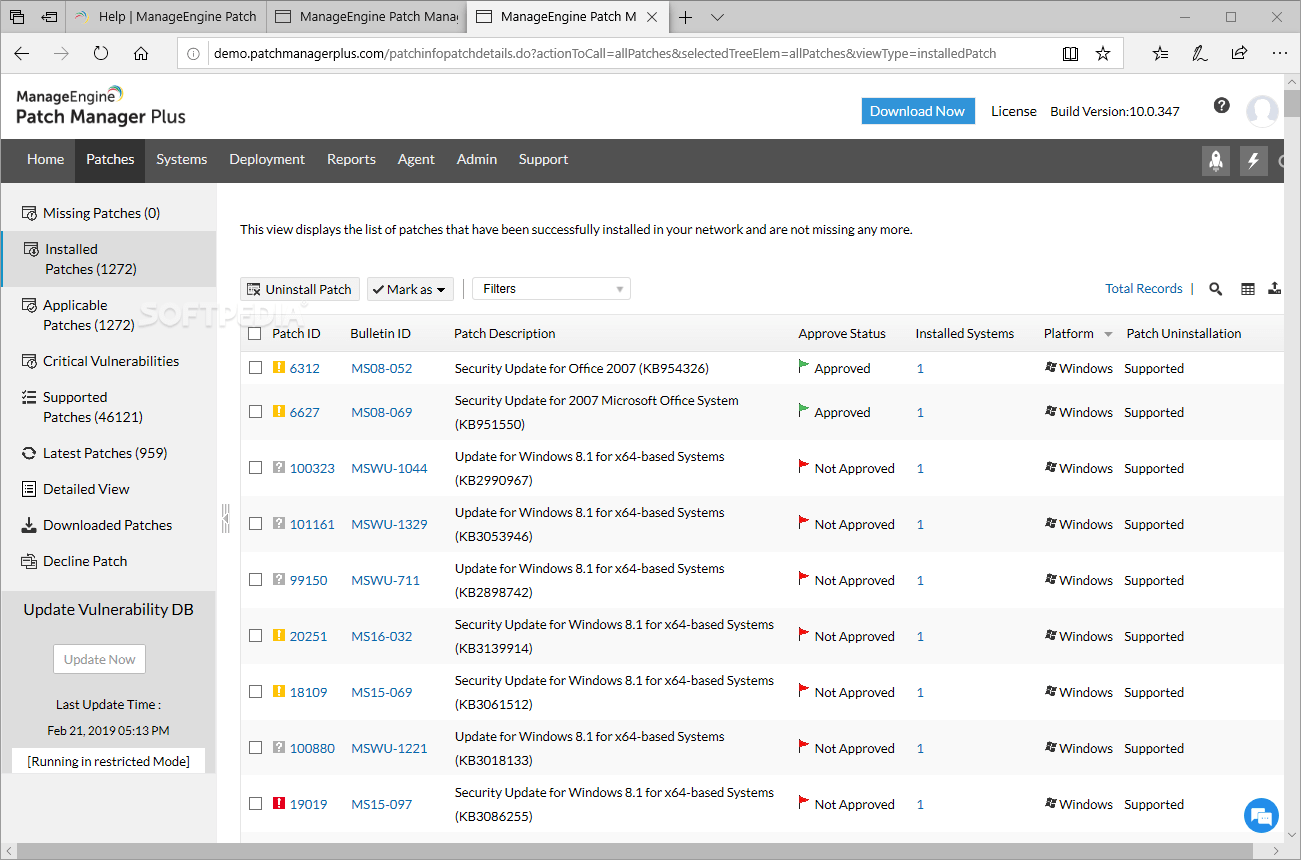Click the search magnifier above the table
Image resolution: width=1301 pixels, height=860 pixels.
(1216, 289)
